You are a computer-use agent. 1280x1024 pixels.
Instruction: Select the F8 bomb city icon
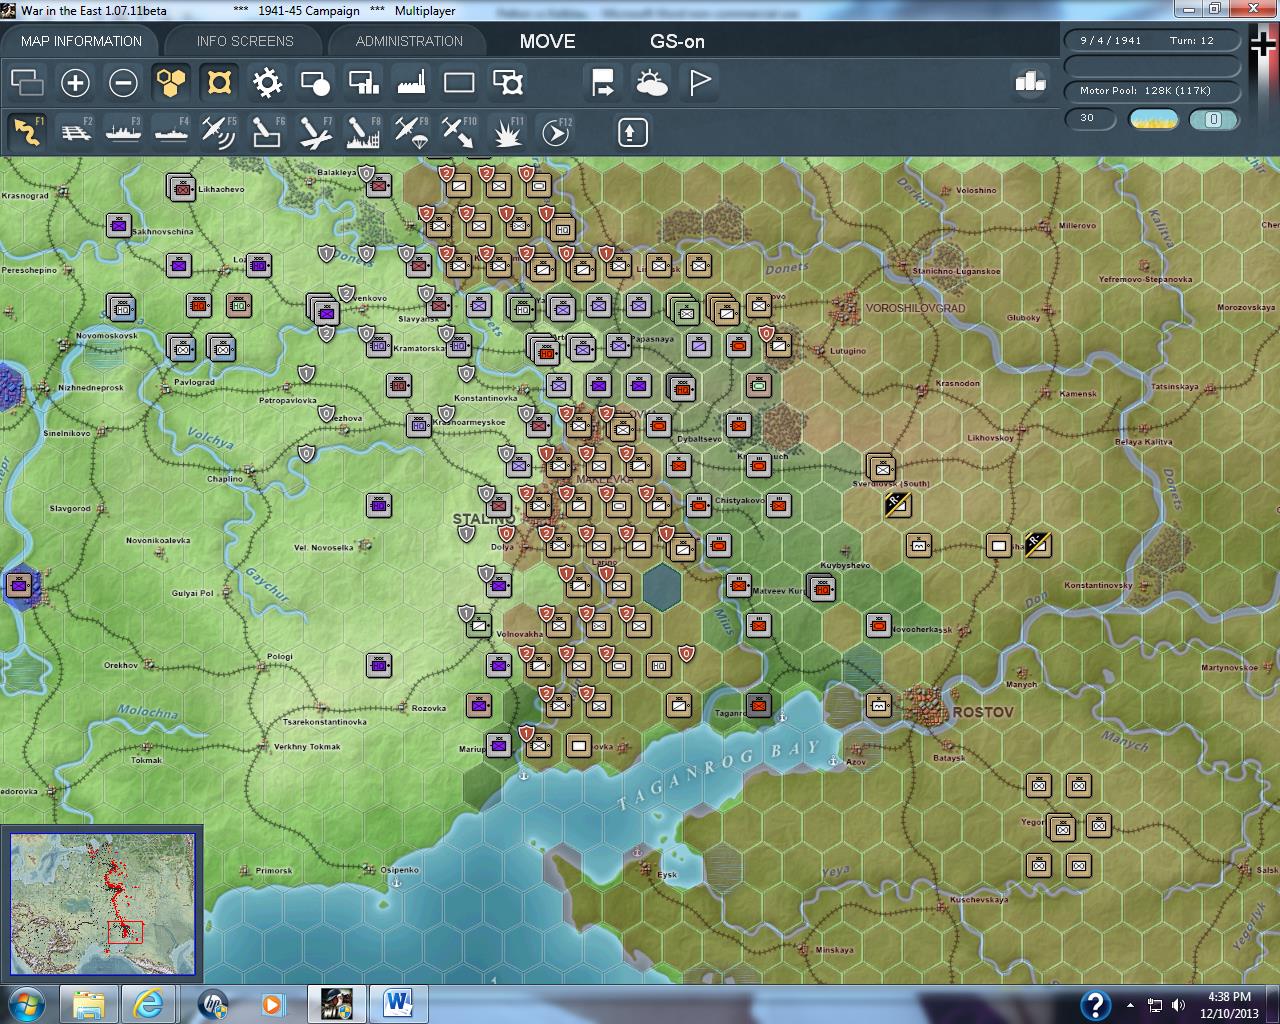(363, 132)
